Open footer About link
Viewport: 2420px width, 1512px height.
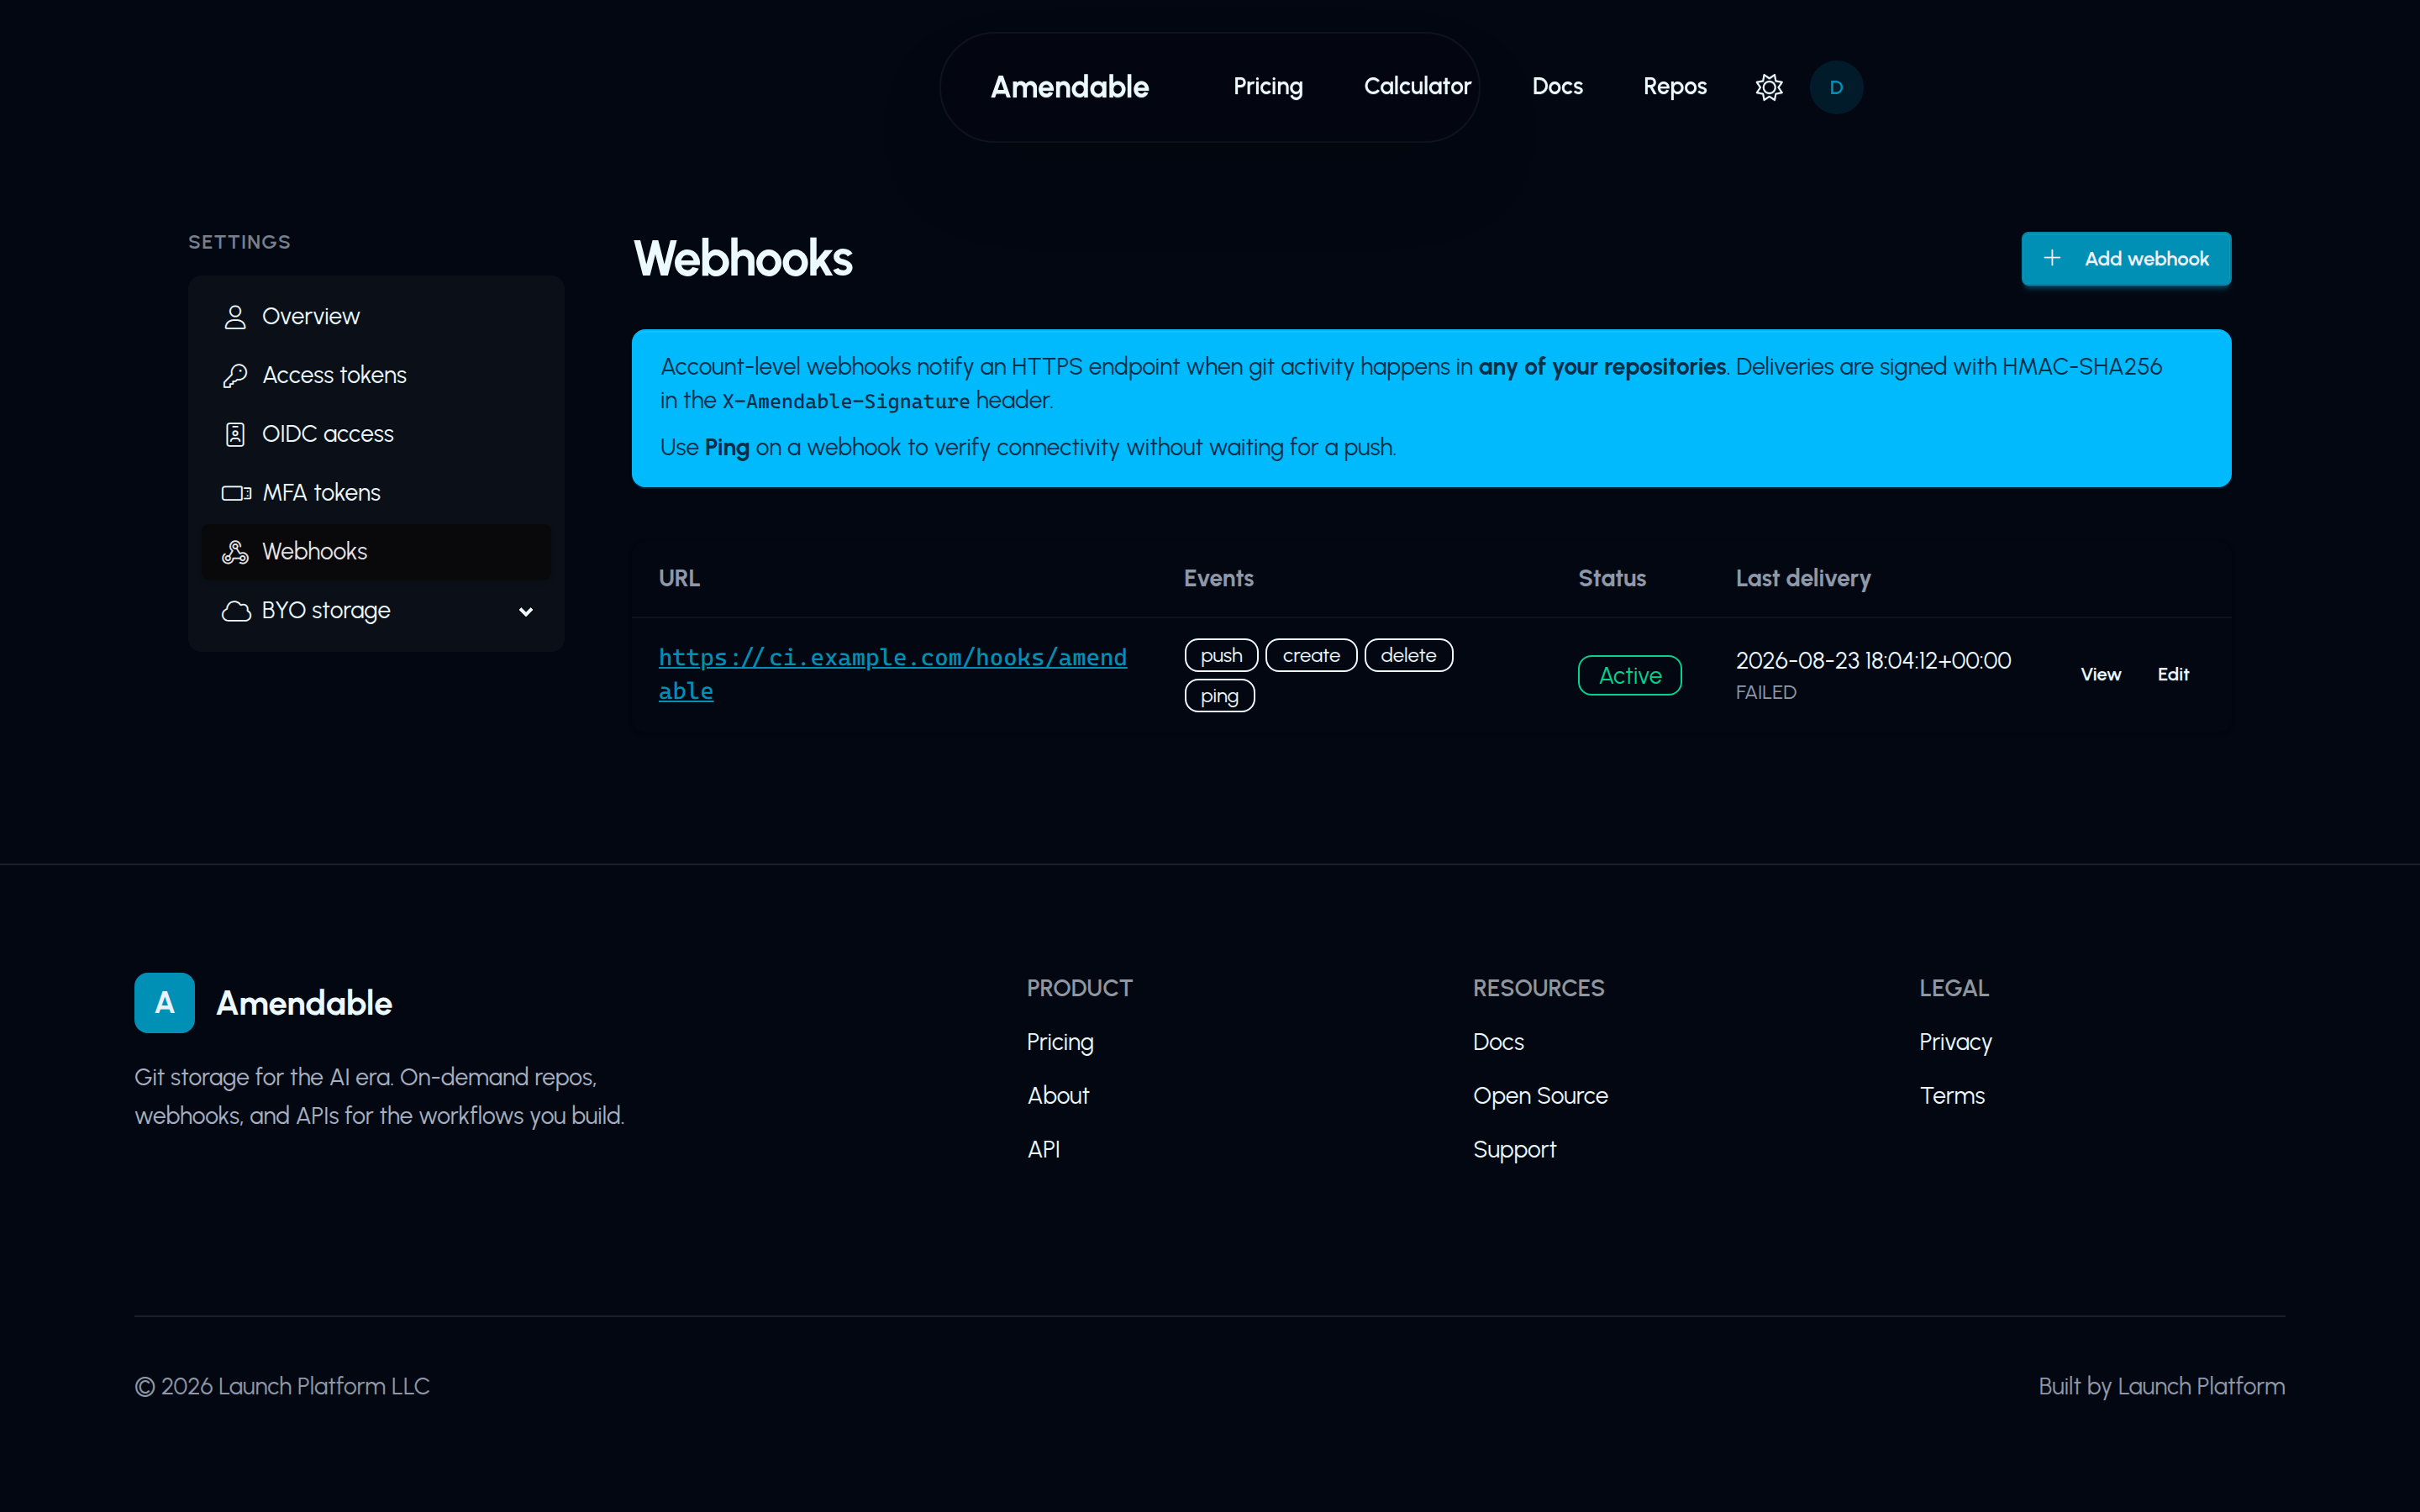pyautogui.click(x=1058, y=1096)
